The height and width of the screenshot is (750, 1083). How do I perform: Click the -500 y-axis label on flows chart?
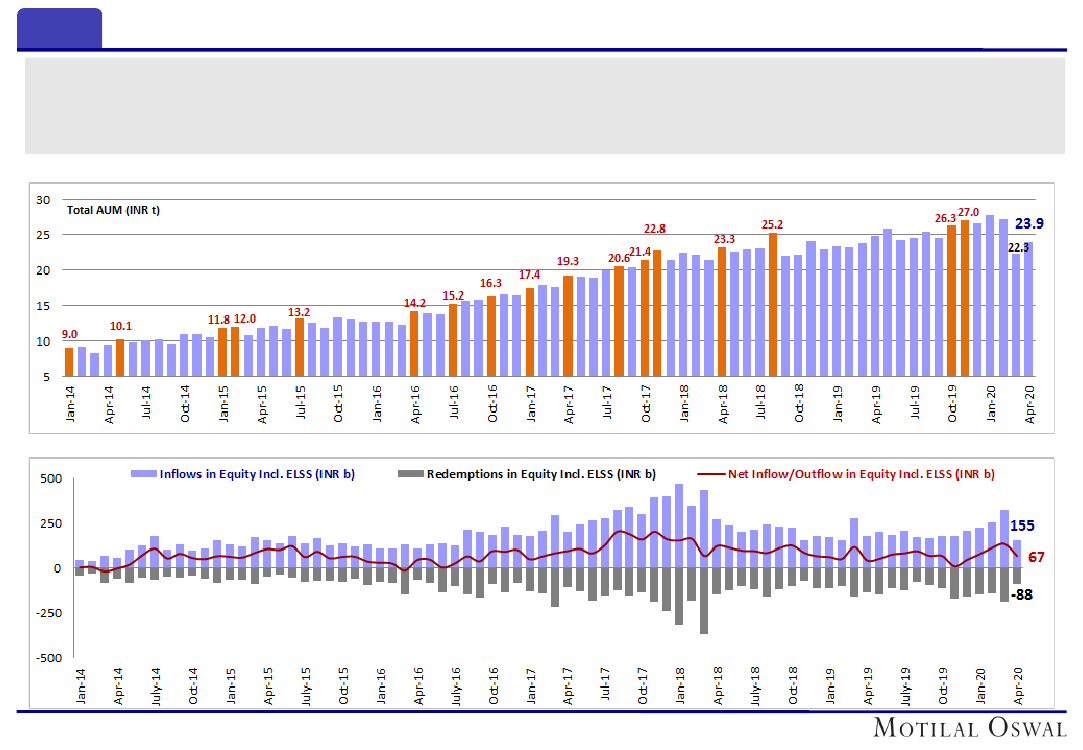pyautogui.click(x=48, y=658)
